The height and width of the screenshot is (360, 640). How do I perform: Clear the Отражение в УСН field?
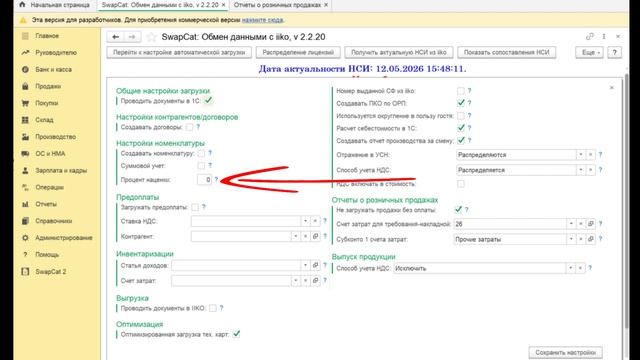coord(591,155)
